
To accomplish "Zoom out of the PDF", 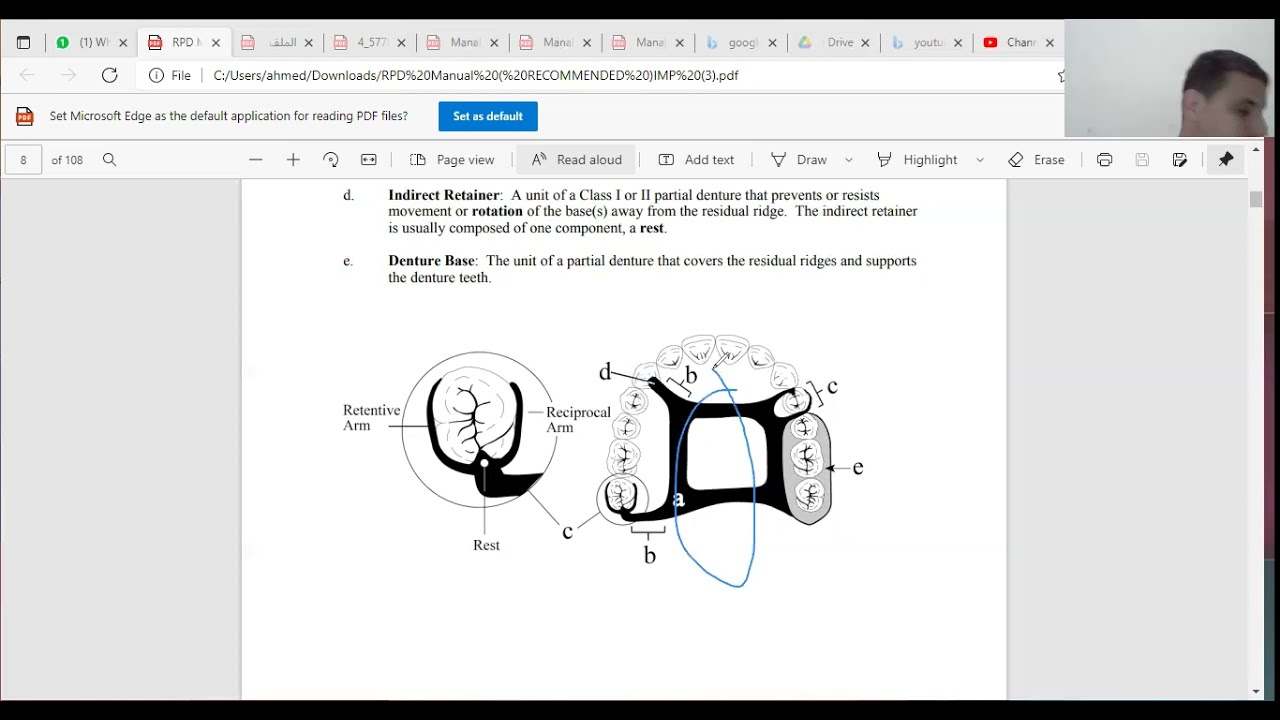I will [256, 160].
